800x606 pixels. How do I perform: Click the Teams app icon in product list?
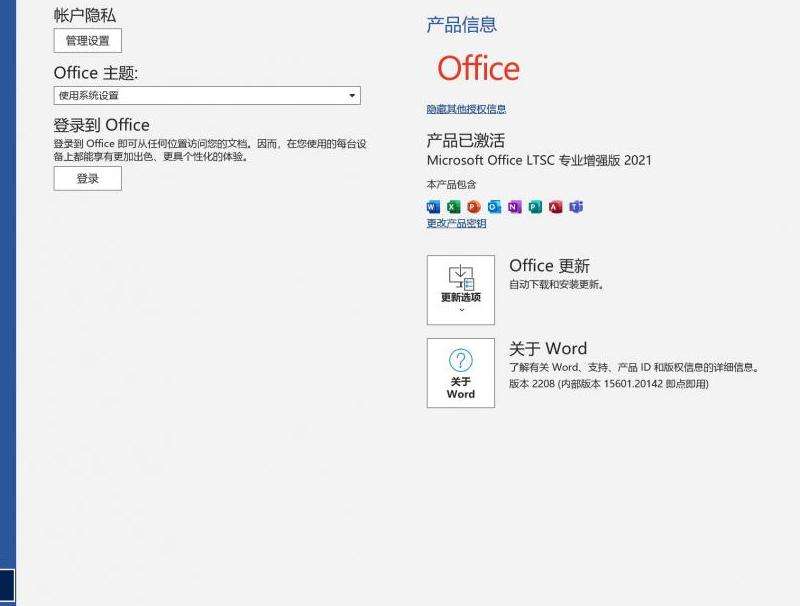tap(576, 207)
